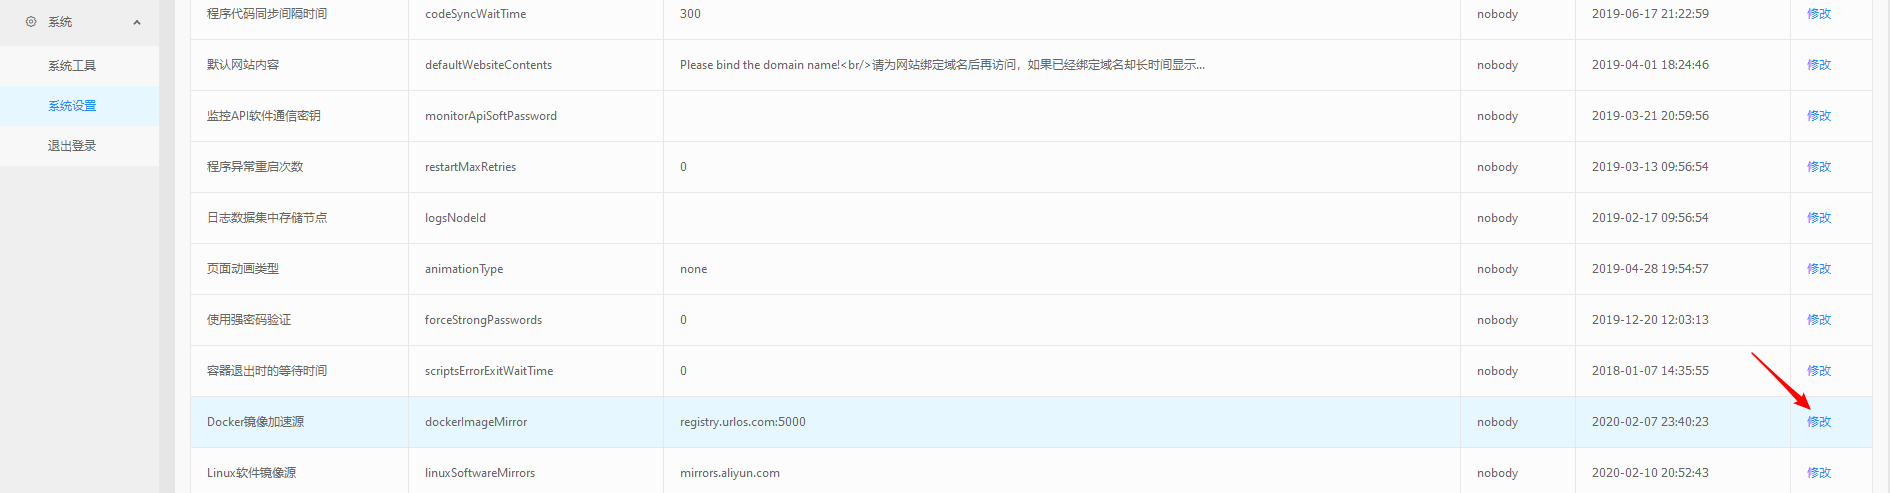Click the Docker镜像加速源 row name
Image resolution: width=1890 pixels, height=493 pixels.
255,422
